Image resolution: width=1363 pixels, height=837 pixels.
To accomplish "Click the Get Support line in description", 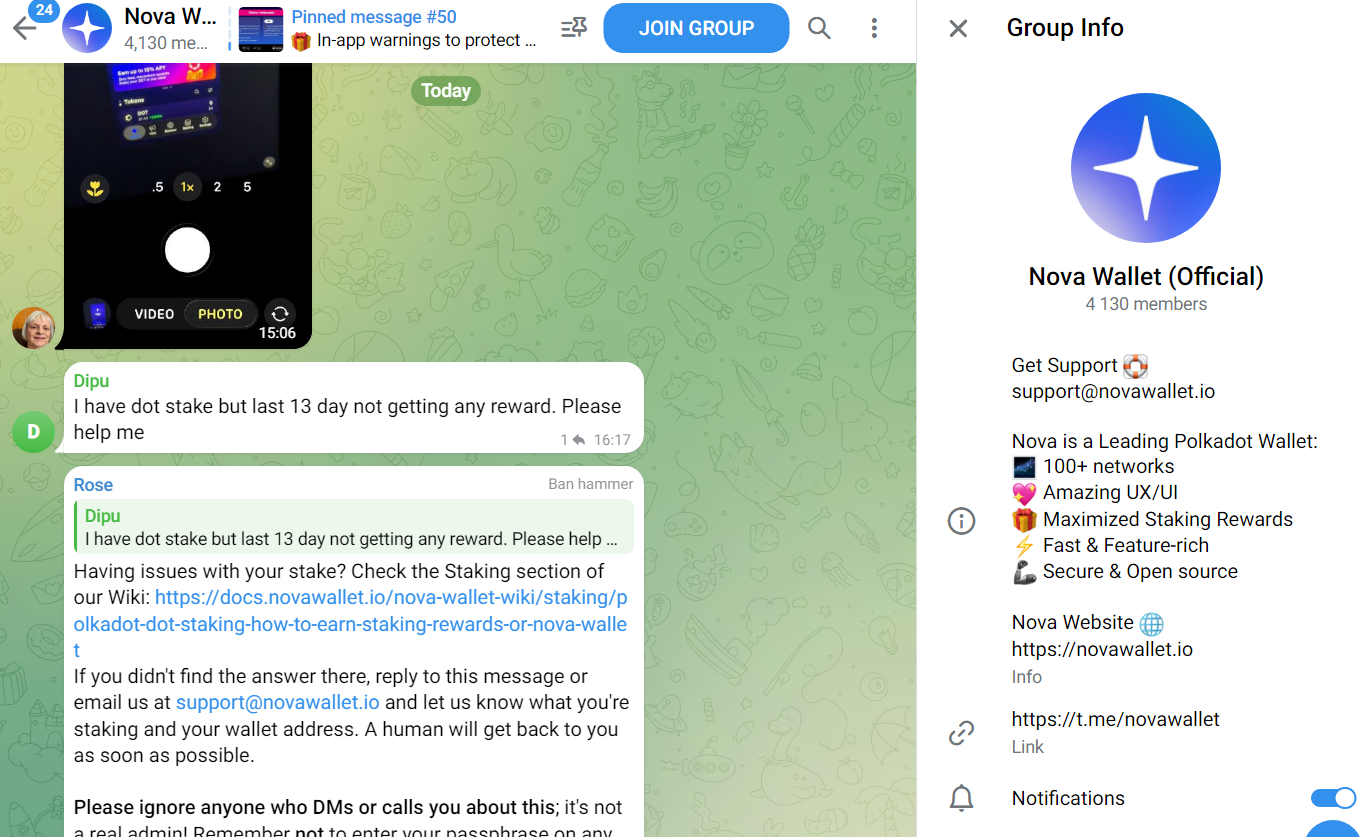I will 1080,366.
